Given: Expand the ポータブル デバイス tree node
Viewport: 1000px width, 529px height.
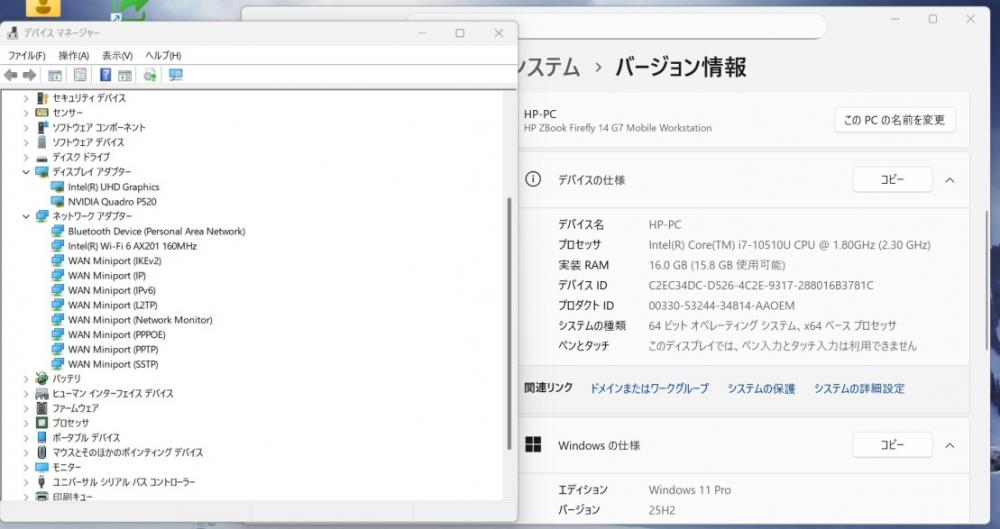Looking at the screenshot, I should click(26, 438).
